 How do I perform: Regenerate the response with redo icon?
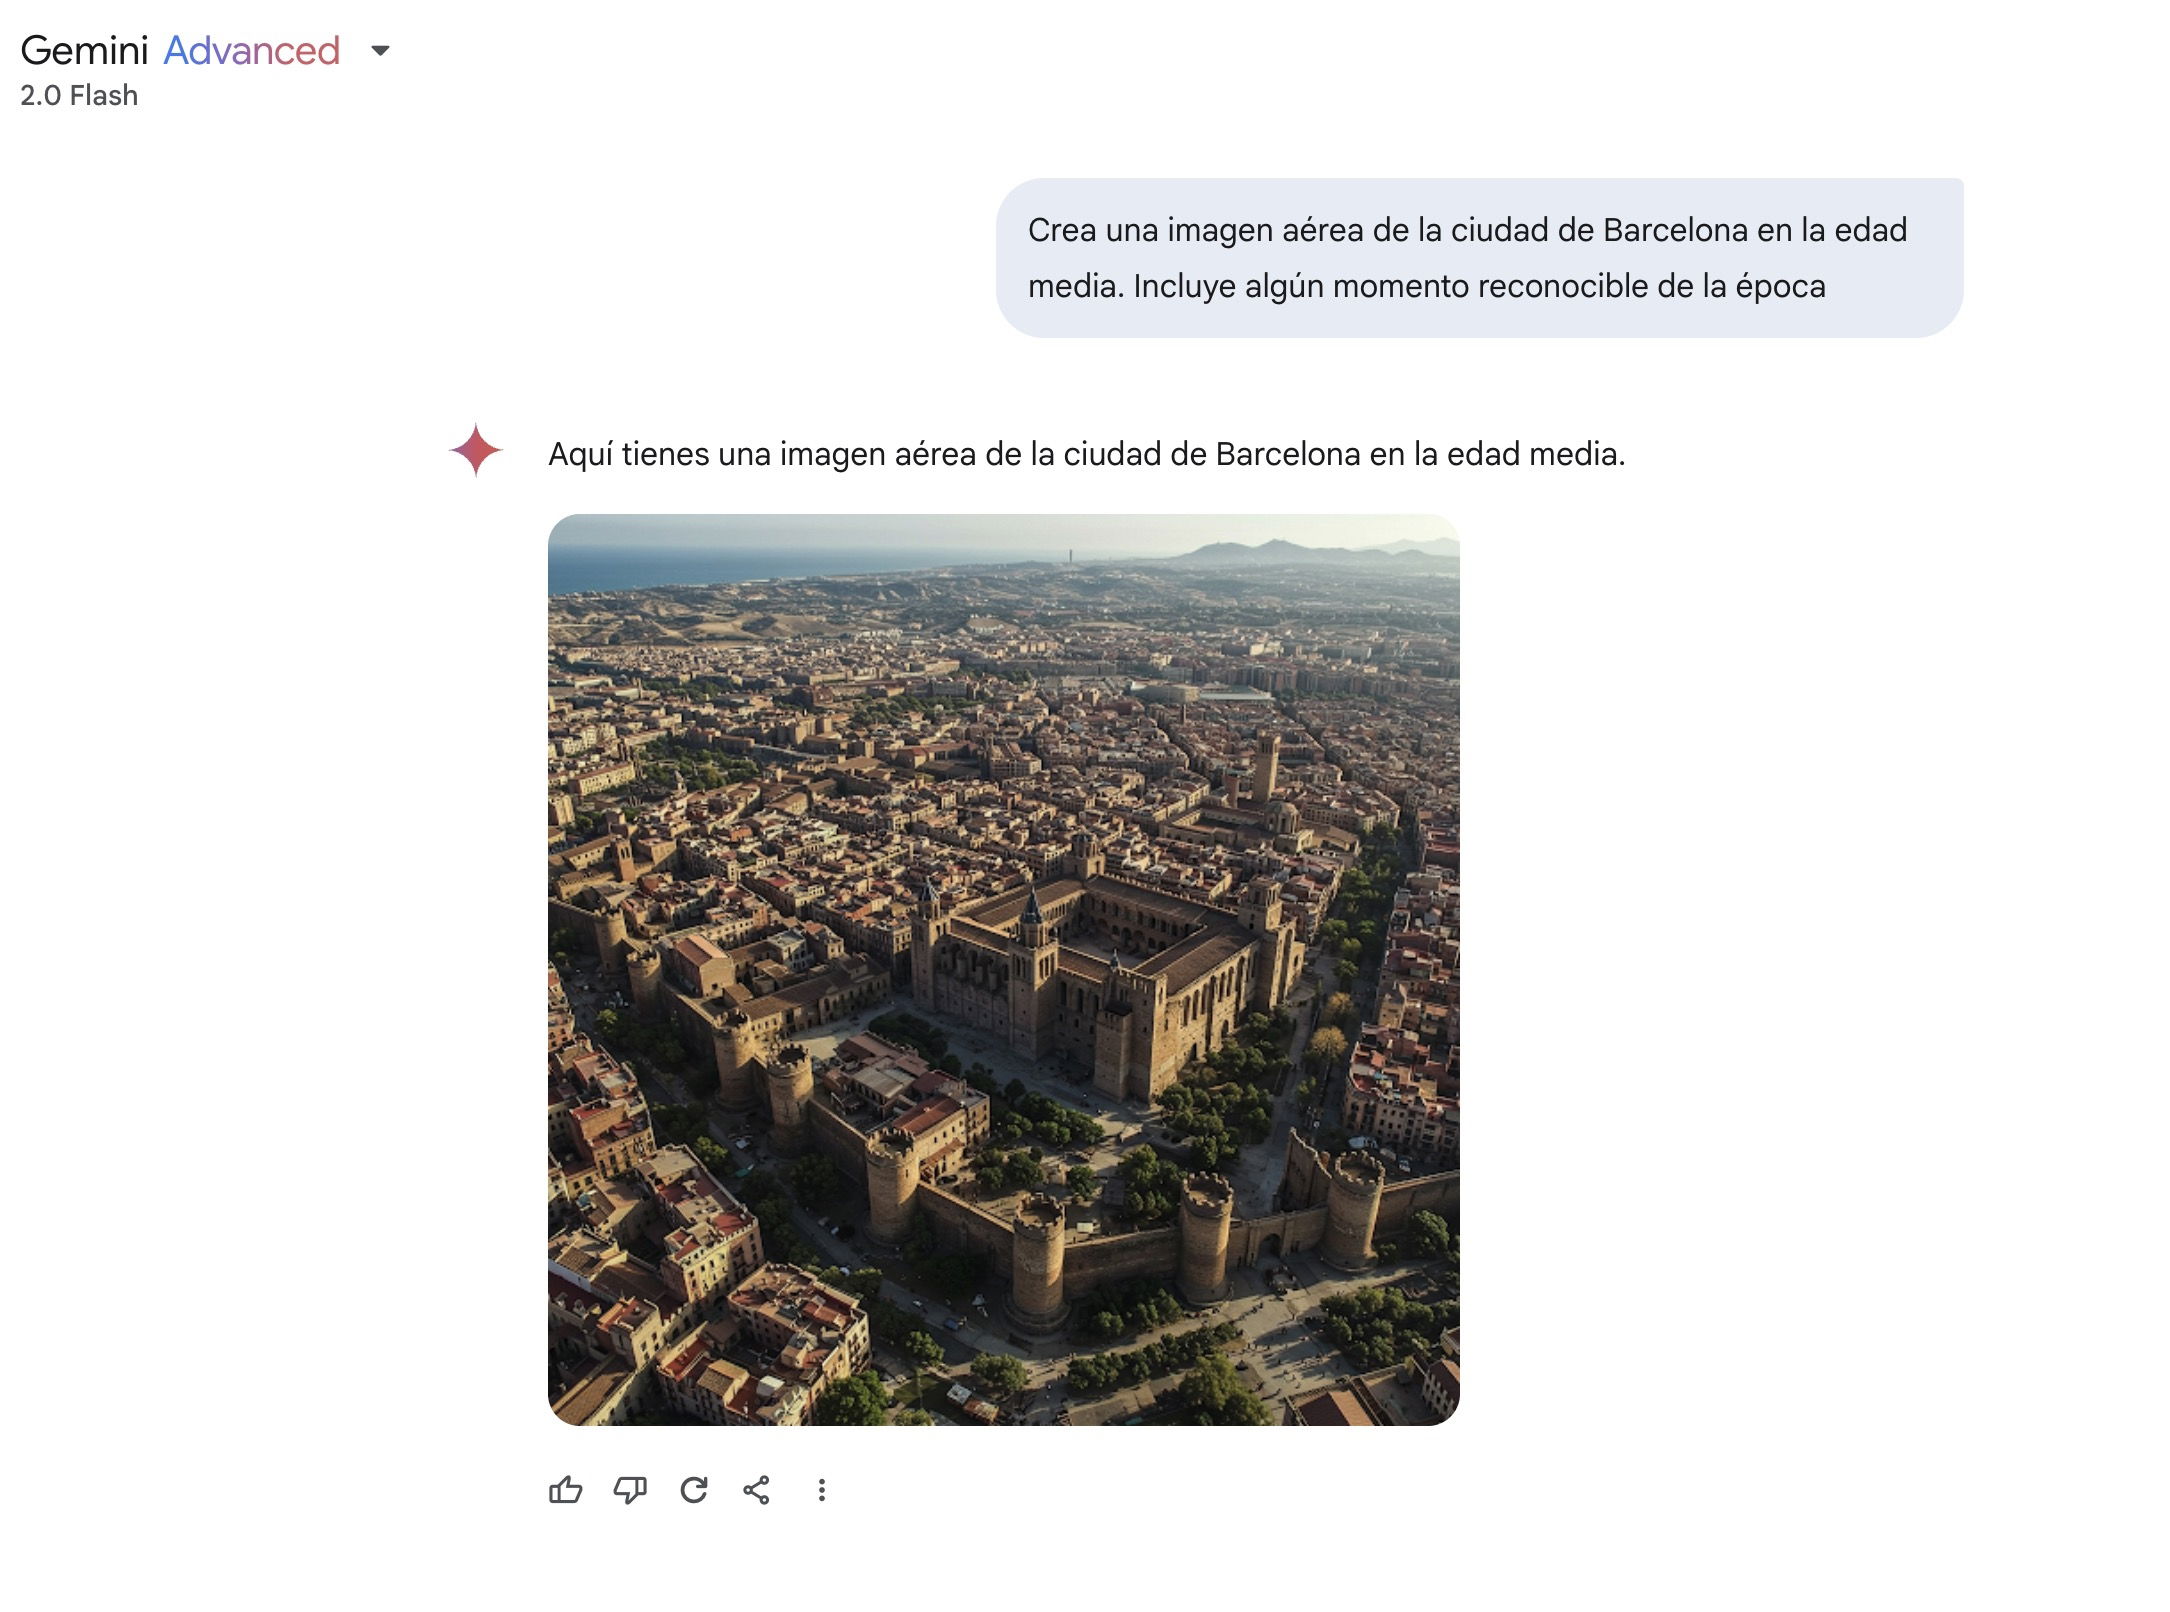694,1490
